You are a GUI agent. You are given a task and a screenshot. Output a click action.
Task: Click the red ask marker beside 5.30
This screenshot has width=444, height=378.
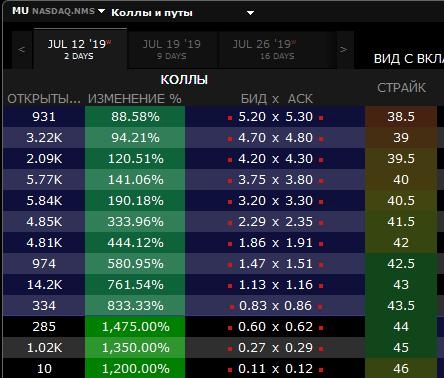[x=321, y=118]
